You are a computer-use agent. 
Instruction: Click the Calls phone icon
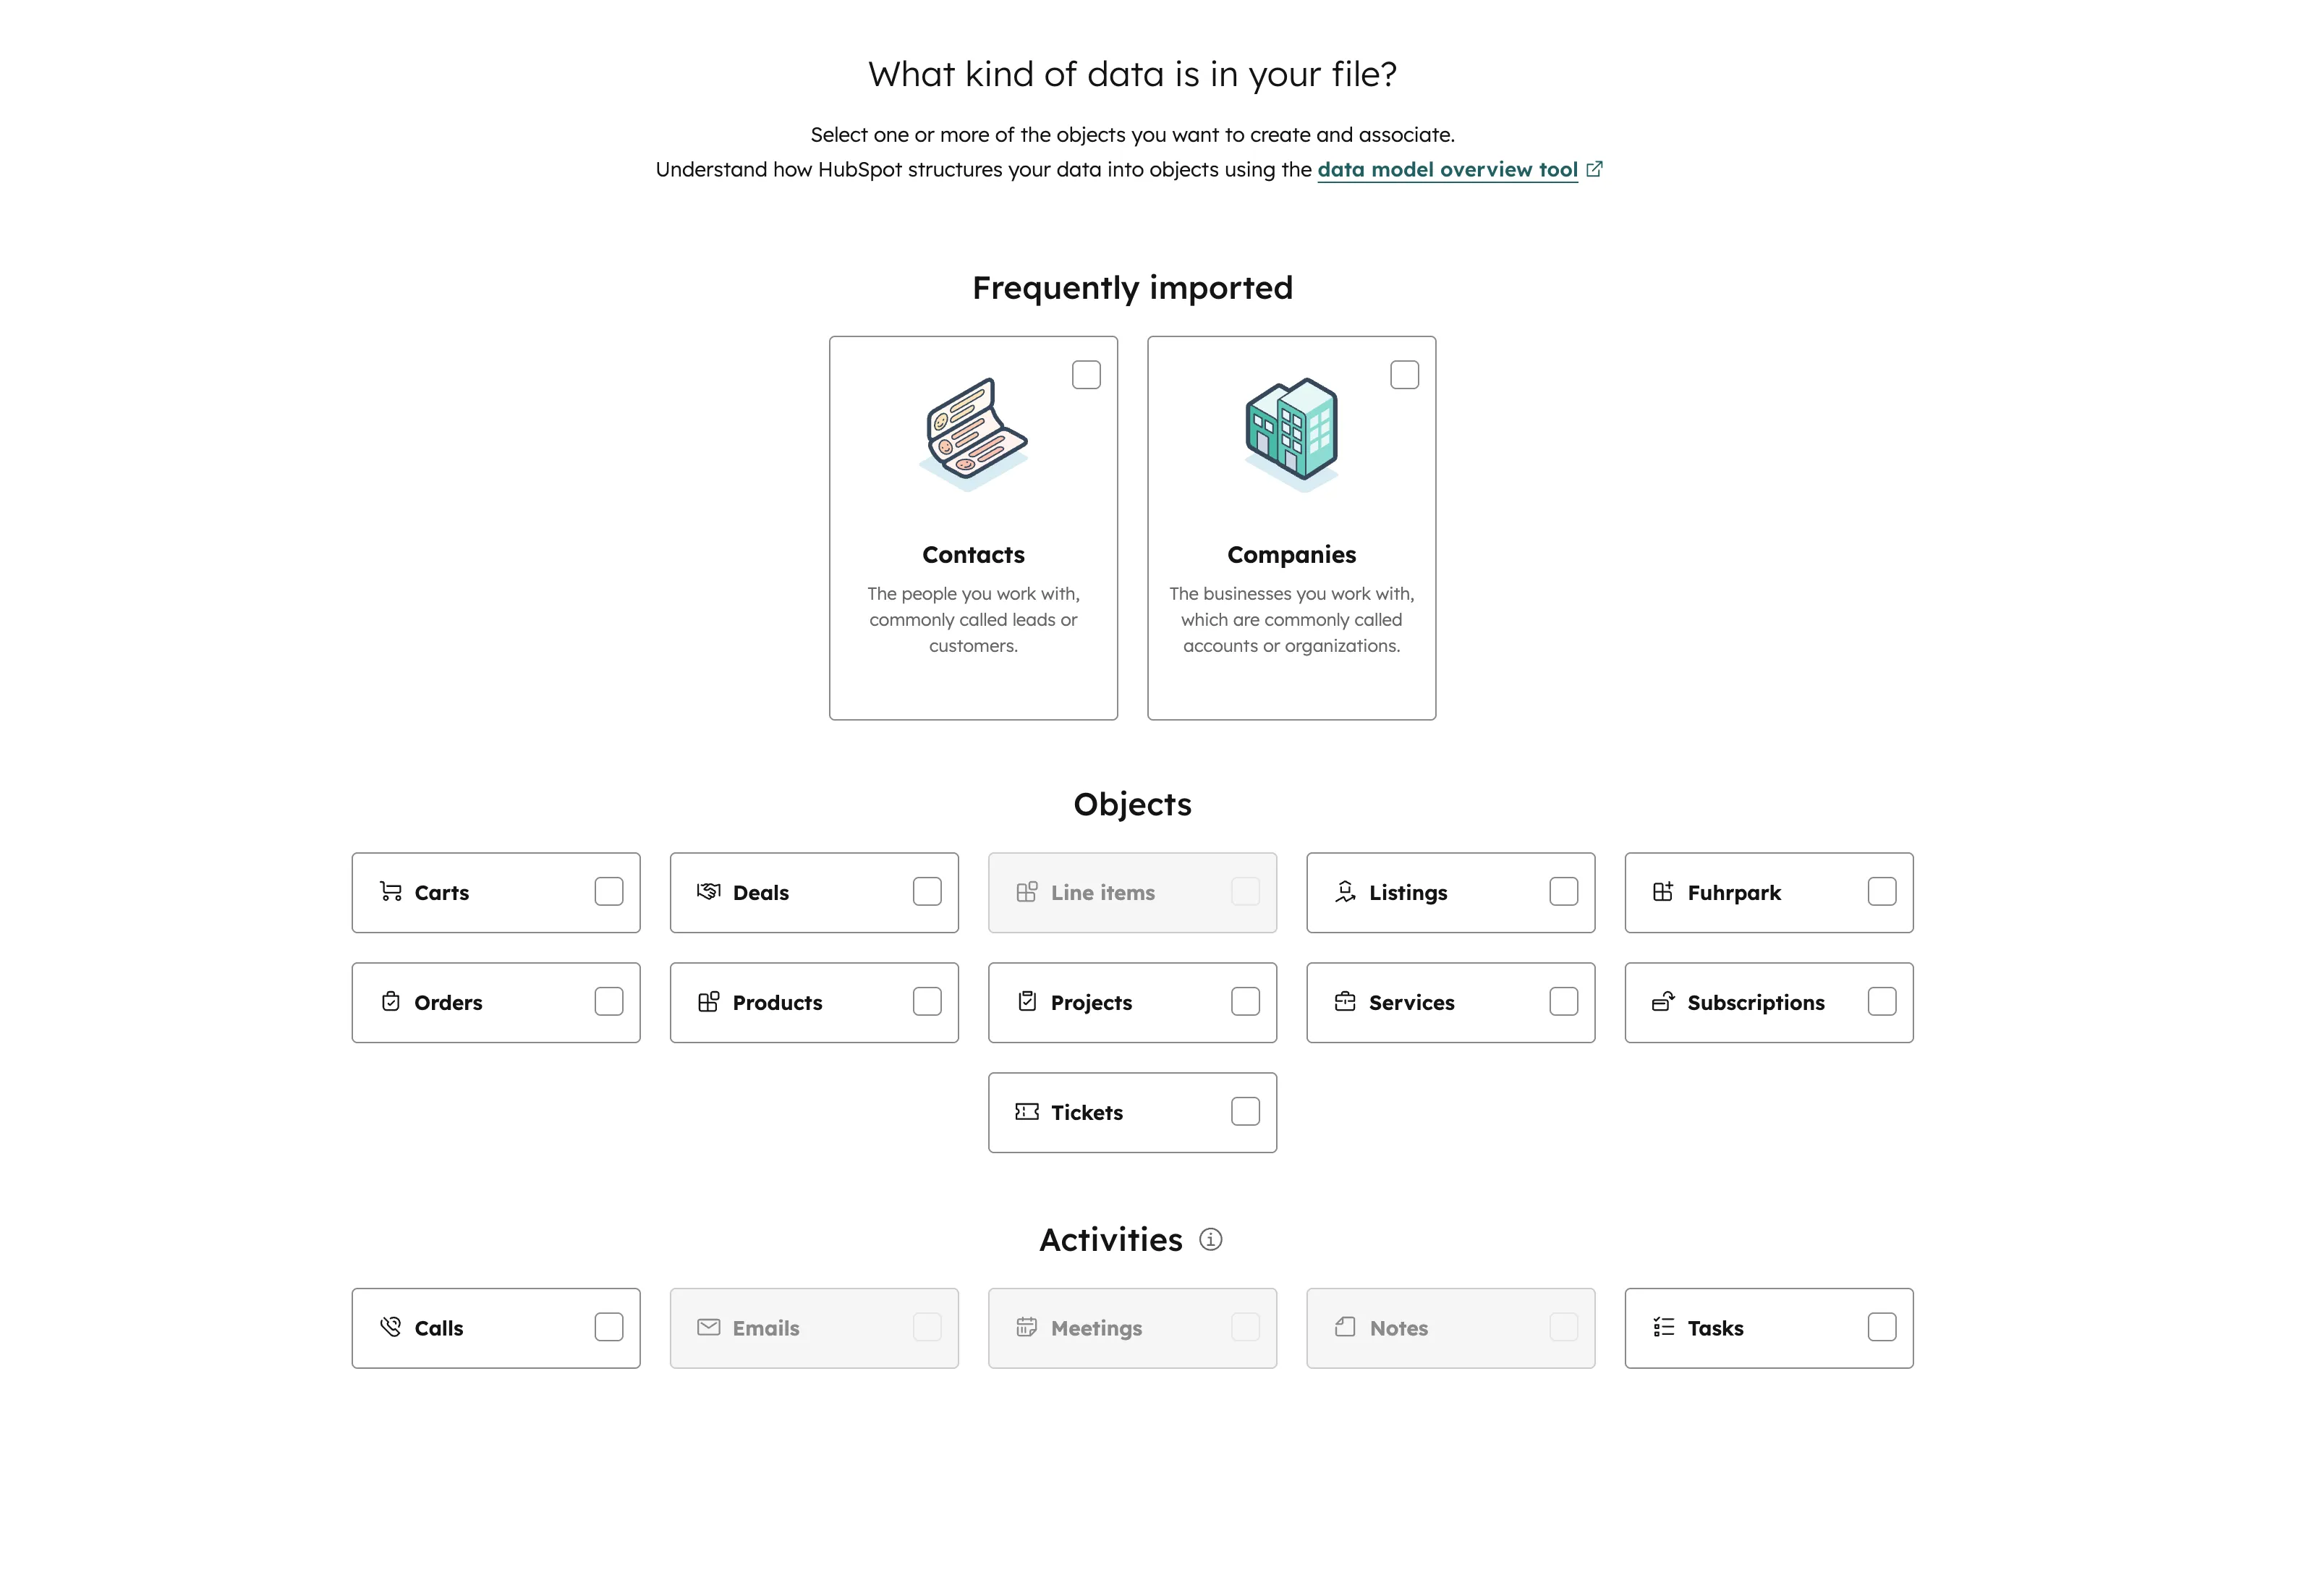pos(391,1327)
